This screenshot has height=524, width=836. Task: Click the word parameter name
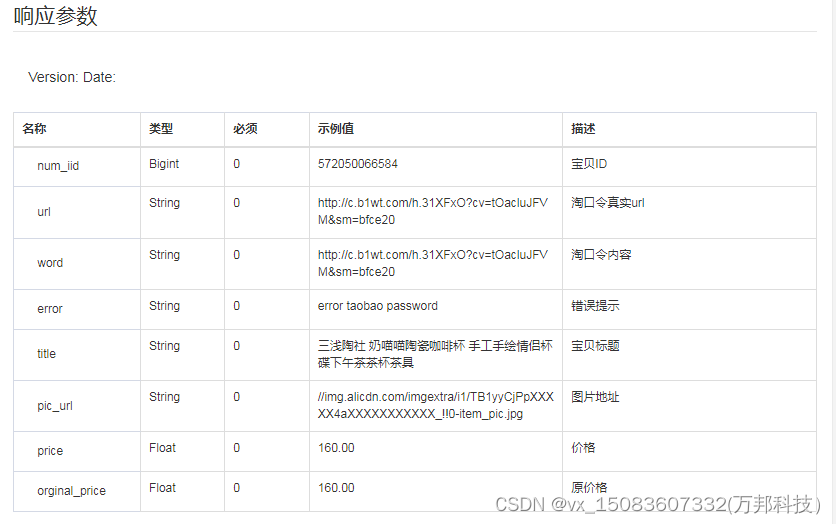coord(50,263)
